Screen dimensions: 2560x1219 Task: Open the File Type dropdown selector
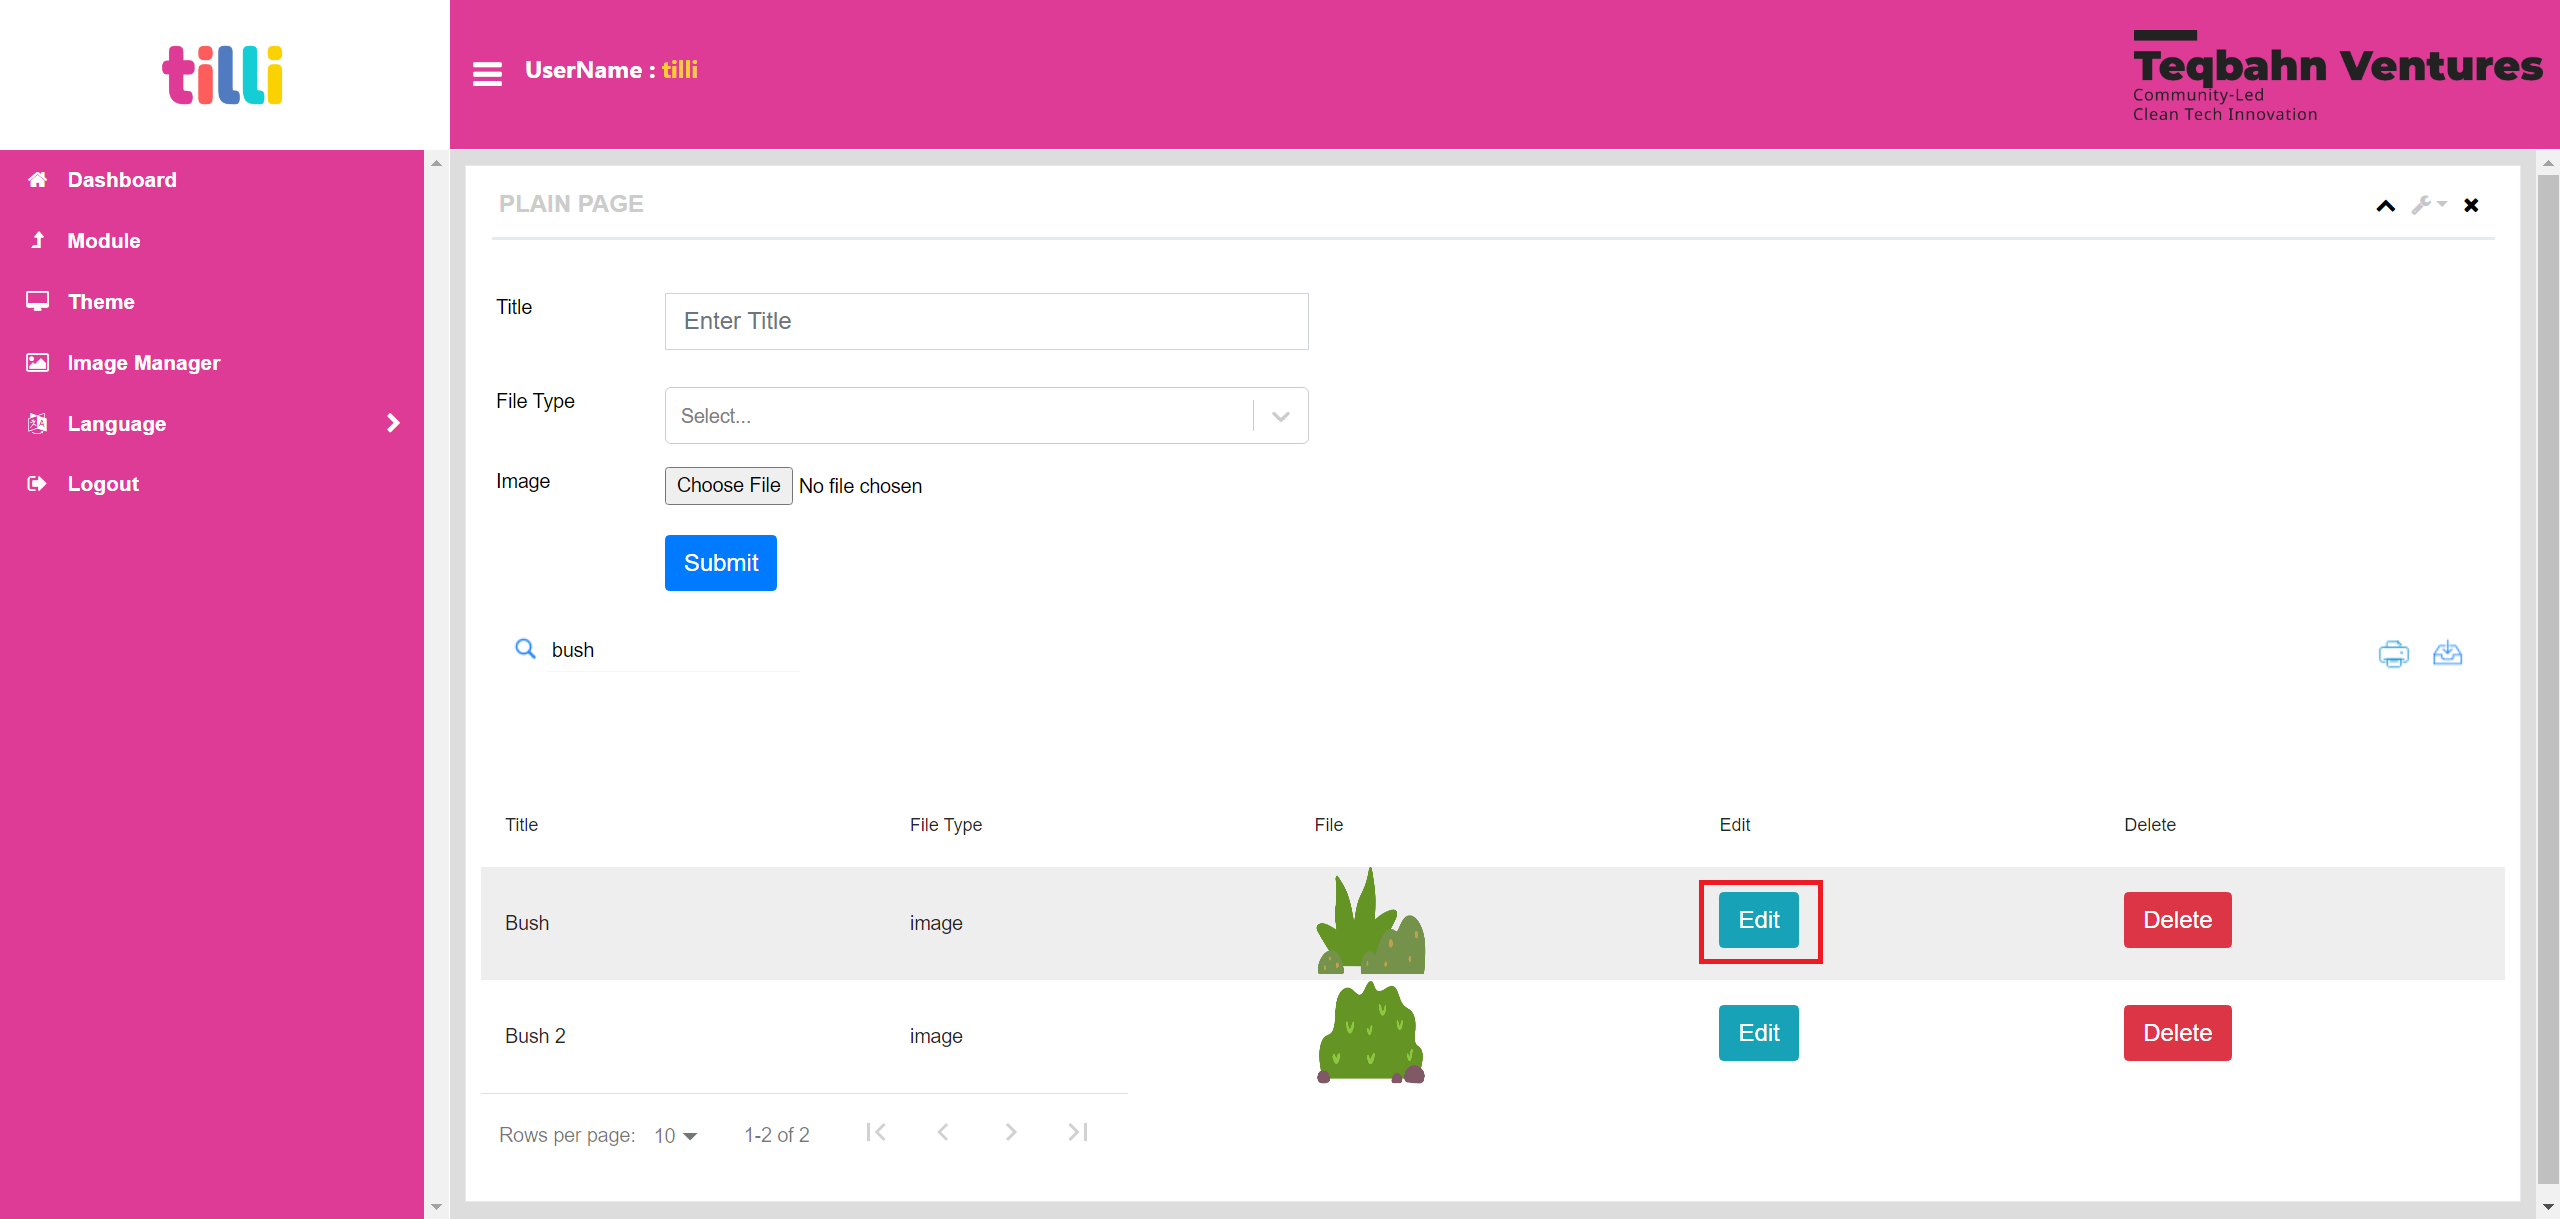point(986,414)
